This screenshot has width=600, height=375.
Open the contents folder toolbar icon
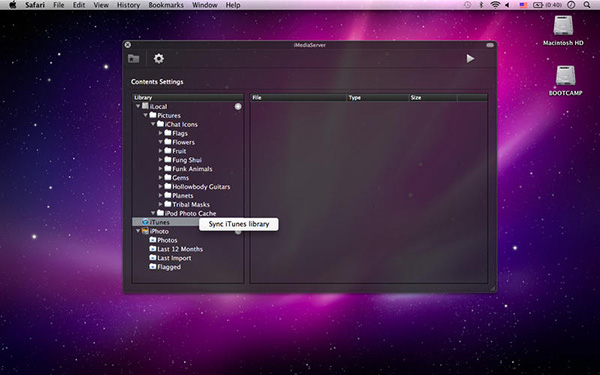click(x=134, y=59)
